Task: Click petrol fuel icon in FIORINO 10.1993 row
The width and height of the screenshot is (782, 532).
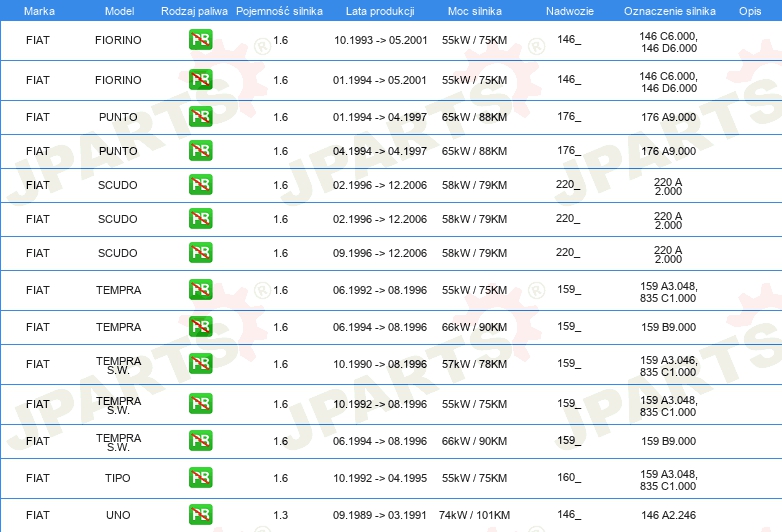Action: click(200, 39)
